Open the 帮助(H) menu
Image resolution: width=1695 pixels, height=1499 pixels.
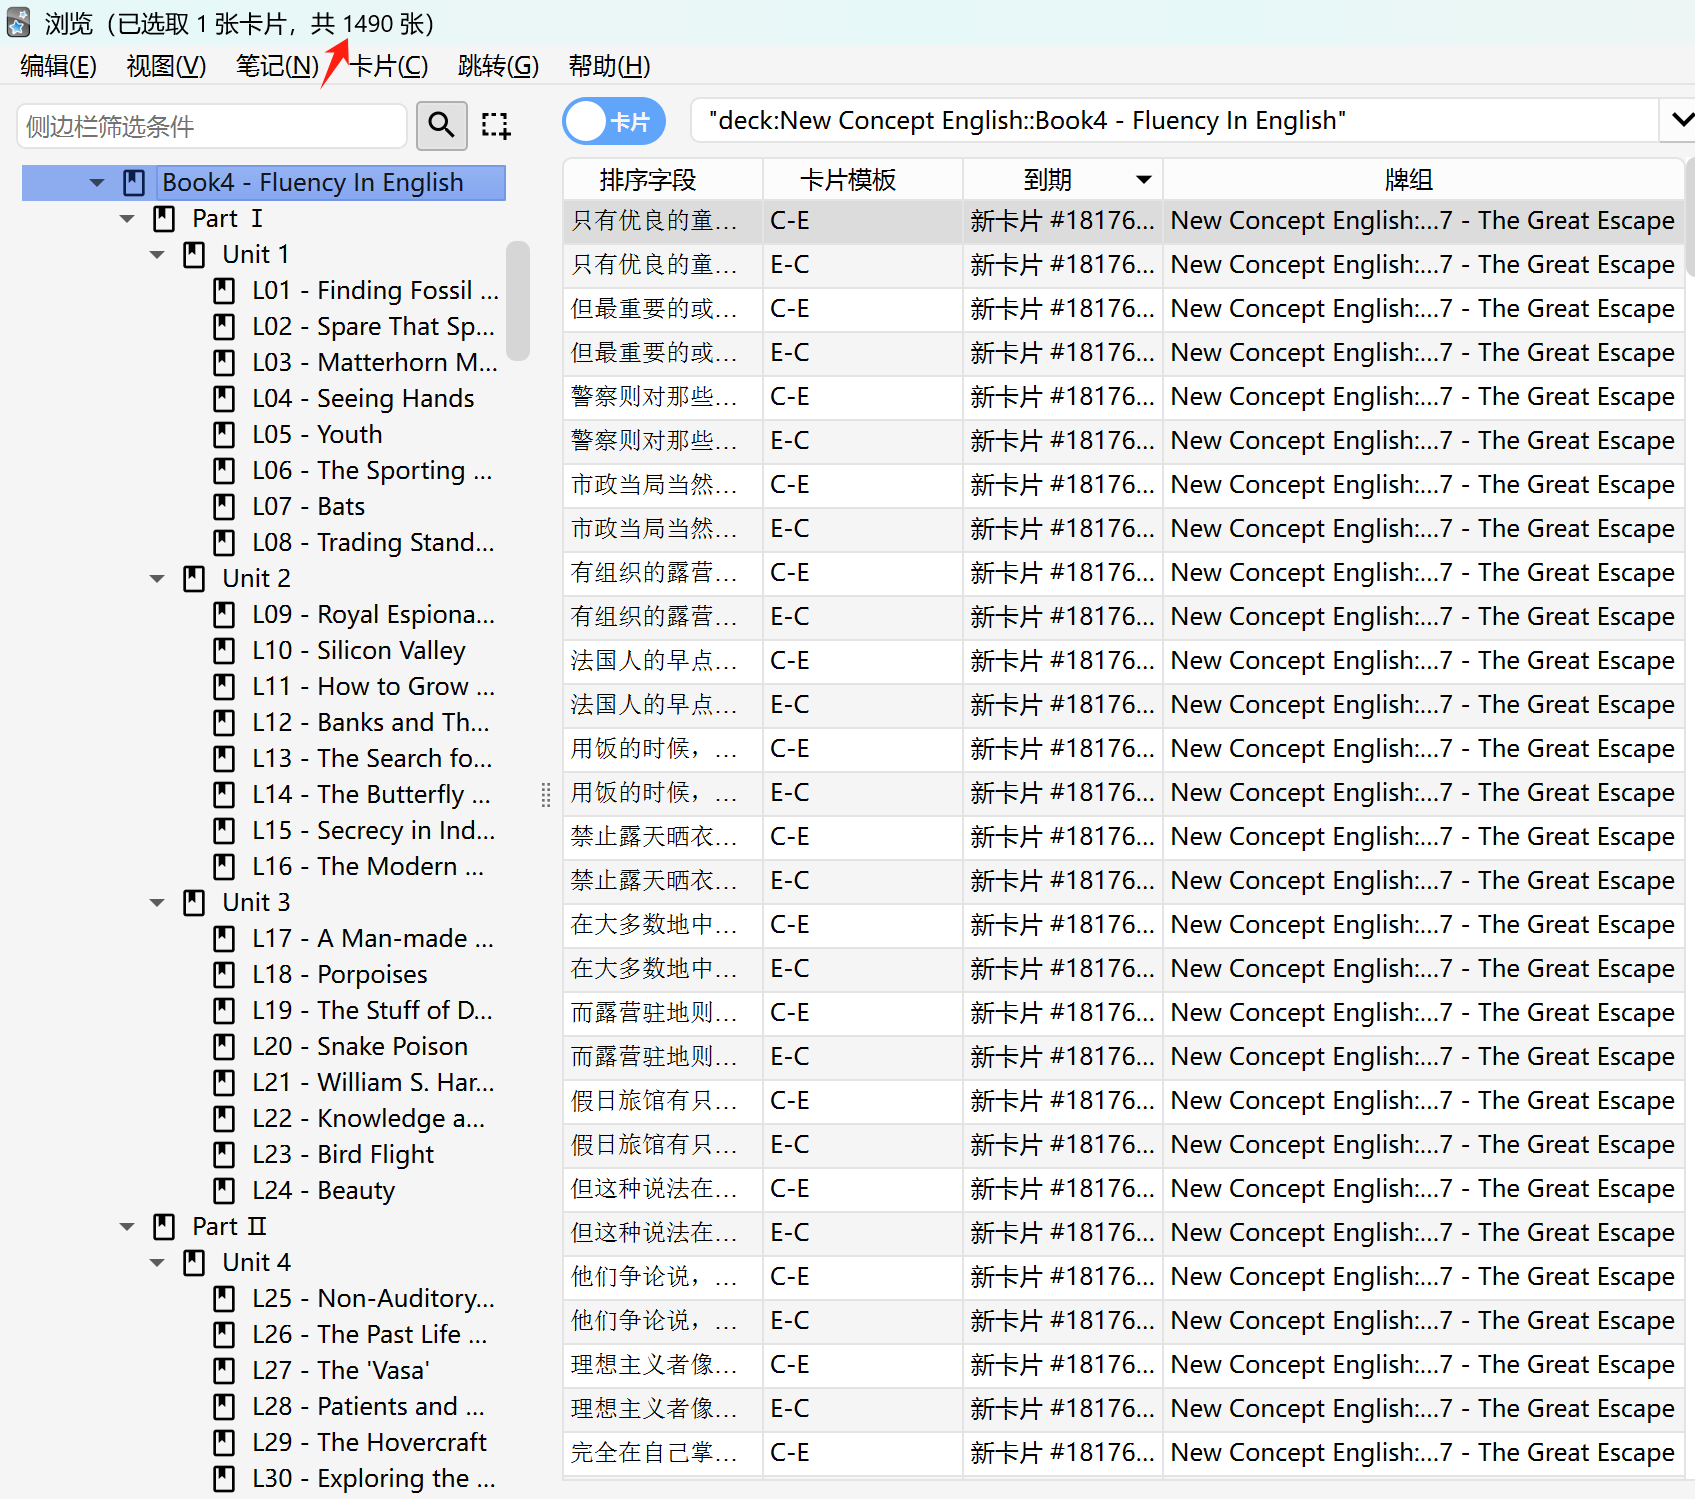609,66
